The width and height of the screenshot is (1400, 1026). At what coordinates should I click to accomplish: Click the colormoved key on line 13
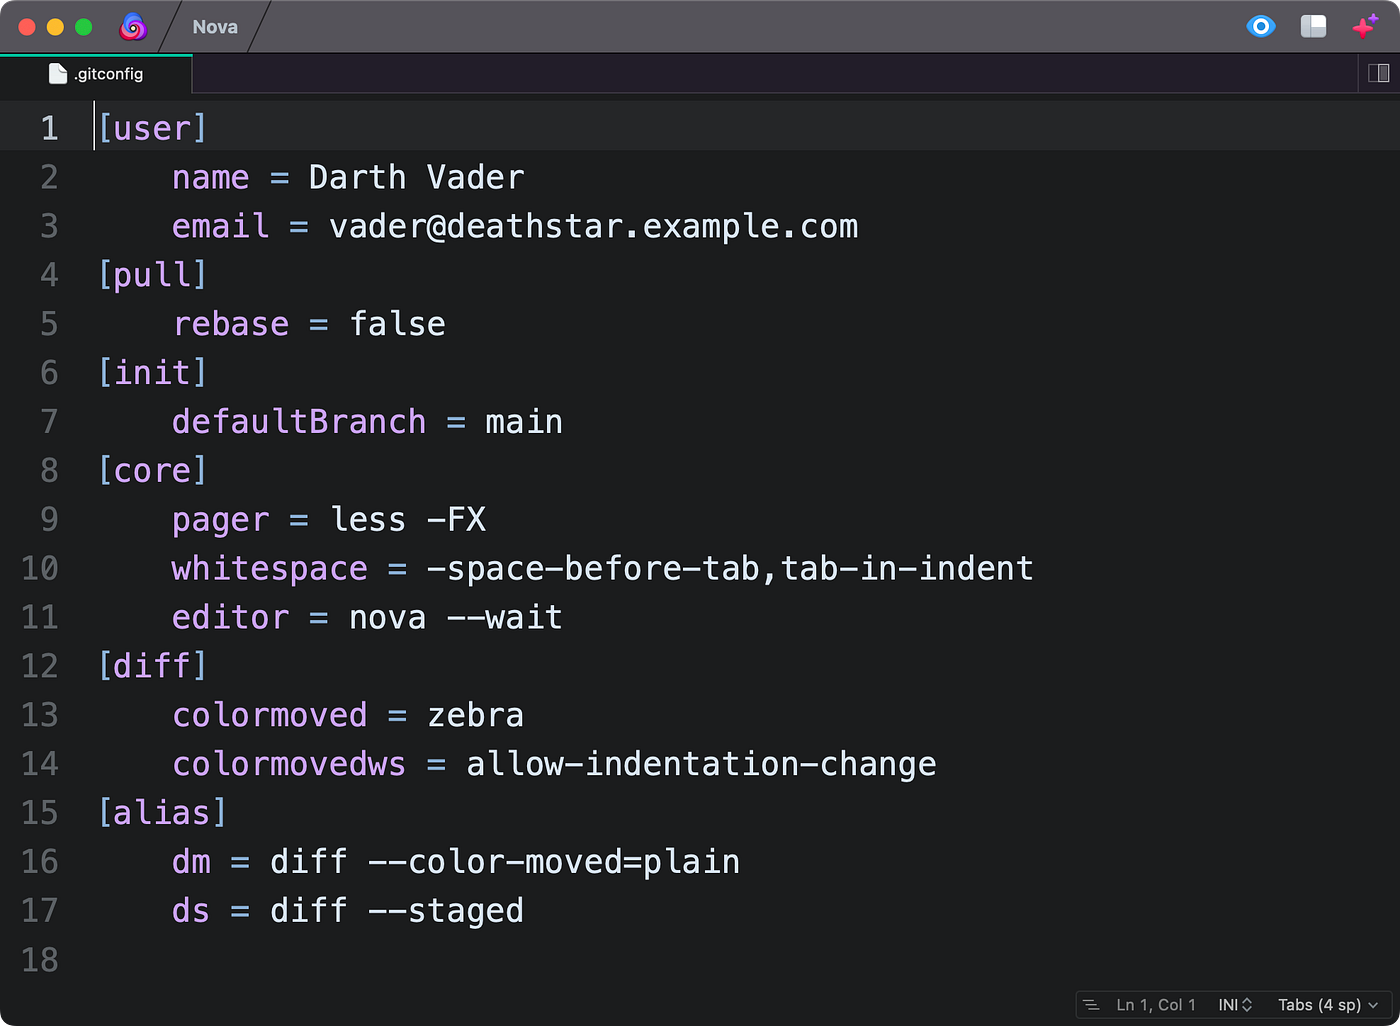click(270, 715)
